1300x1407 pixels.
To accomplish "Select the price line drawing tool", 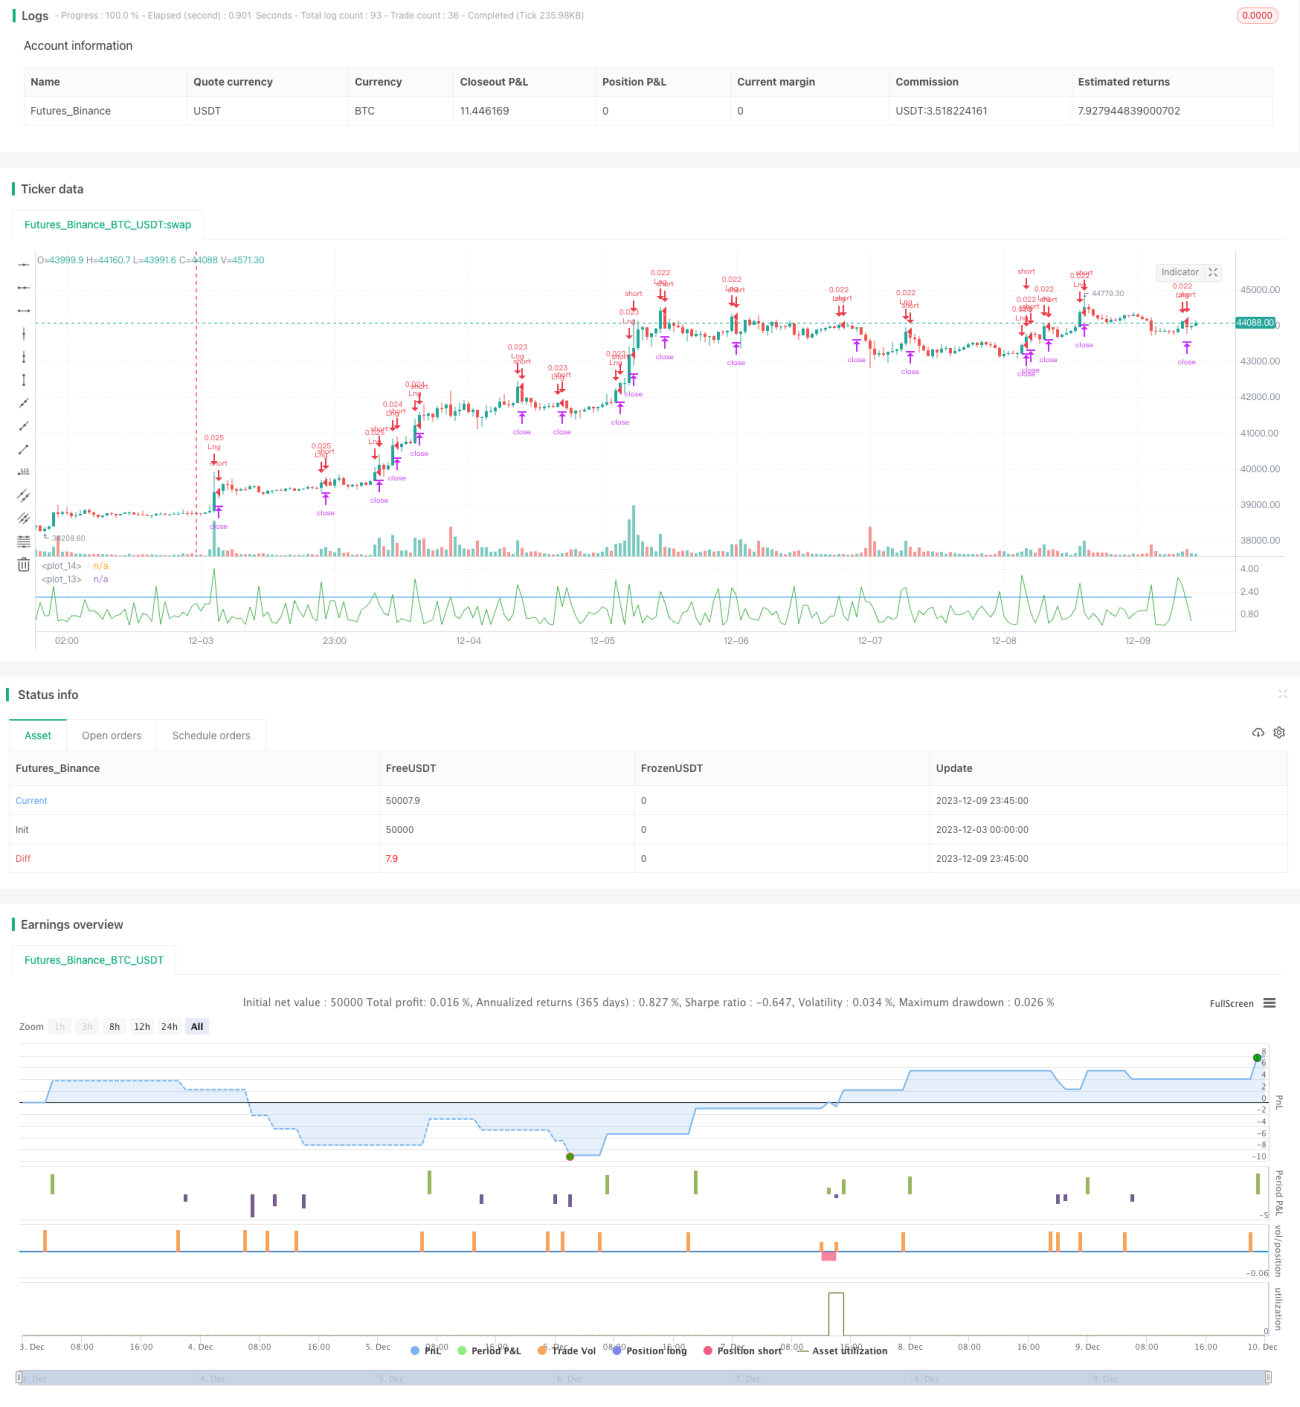I will tap(24, 472).
